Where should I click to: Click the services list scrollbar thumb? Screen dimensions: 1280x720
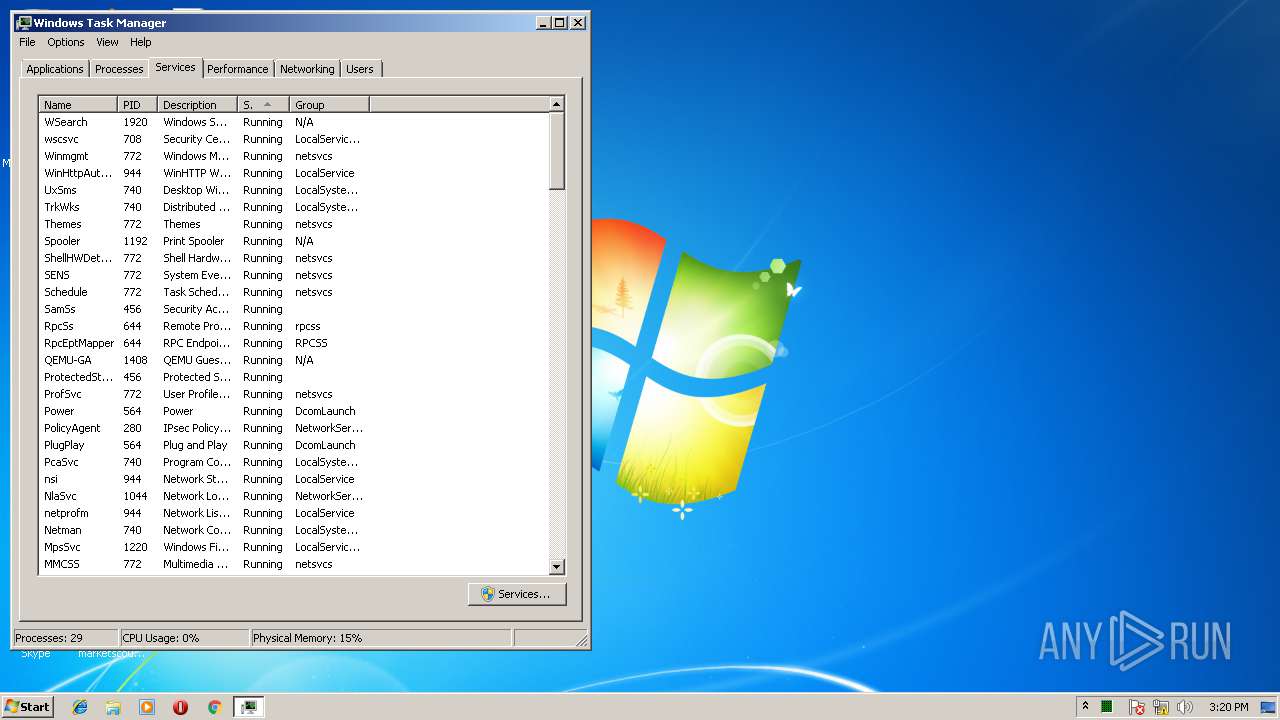click(557, 150)
